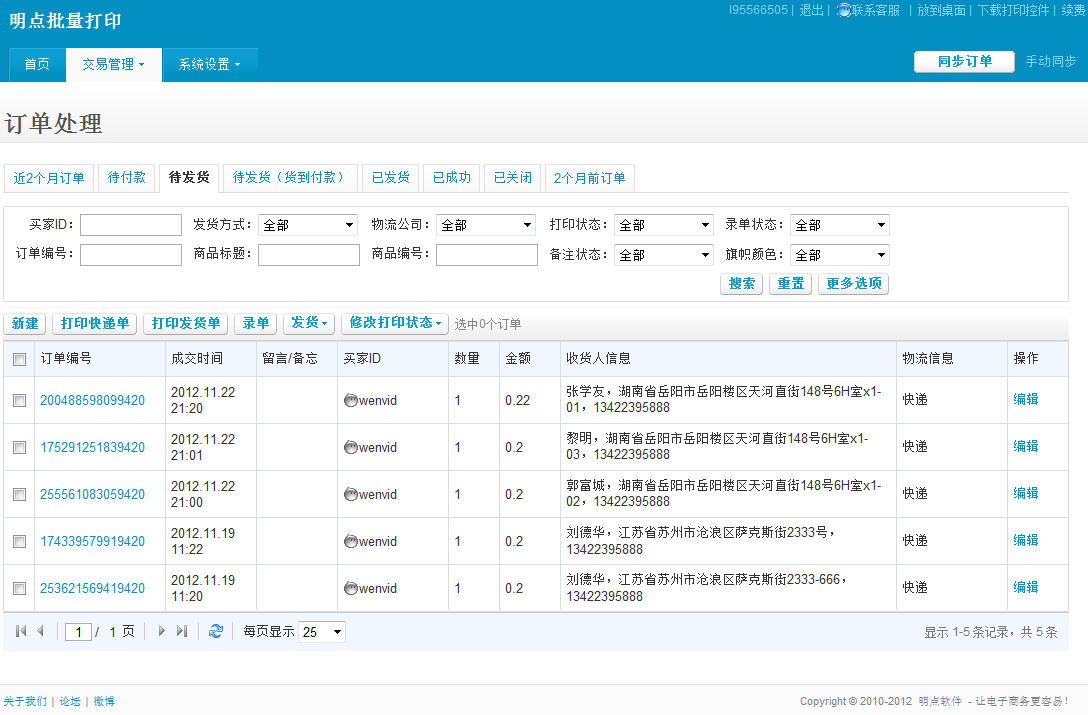Viewport: 1088px width, 715px height.
Task: Open the 论坛 footer link
Action: (x=70, y=702)
